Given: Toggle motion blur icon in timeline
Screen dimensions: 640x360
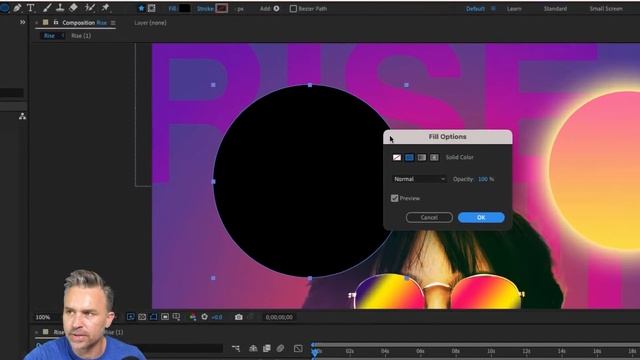Looking at the screenshot, I should [x=280, y=348].
